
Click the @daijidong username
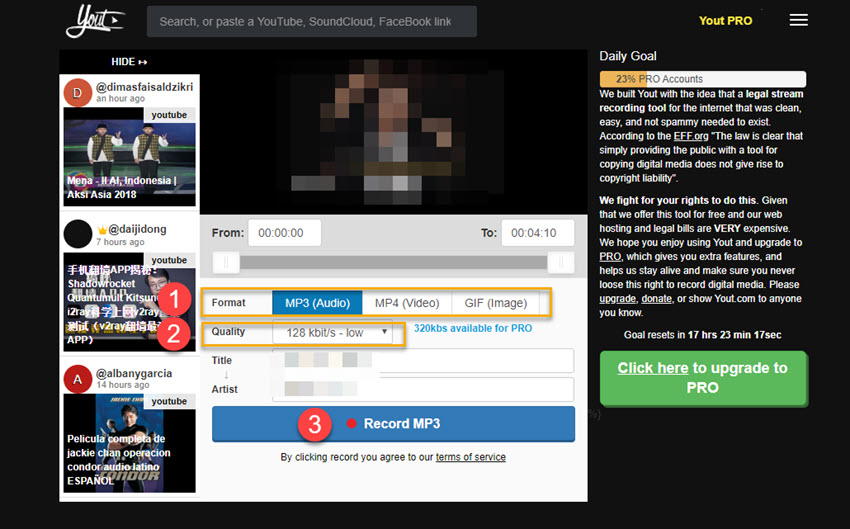137,229
